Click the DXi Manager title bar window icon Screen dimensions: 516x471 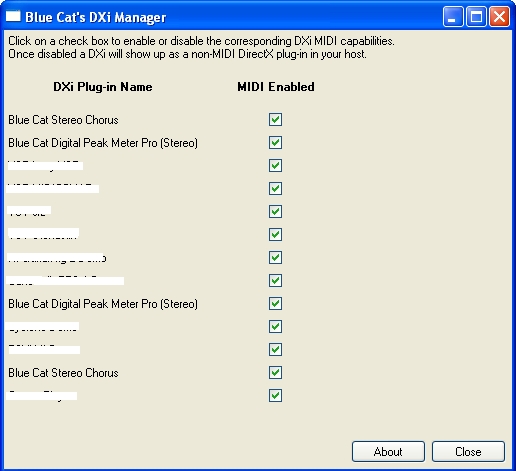13,16
